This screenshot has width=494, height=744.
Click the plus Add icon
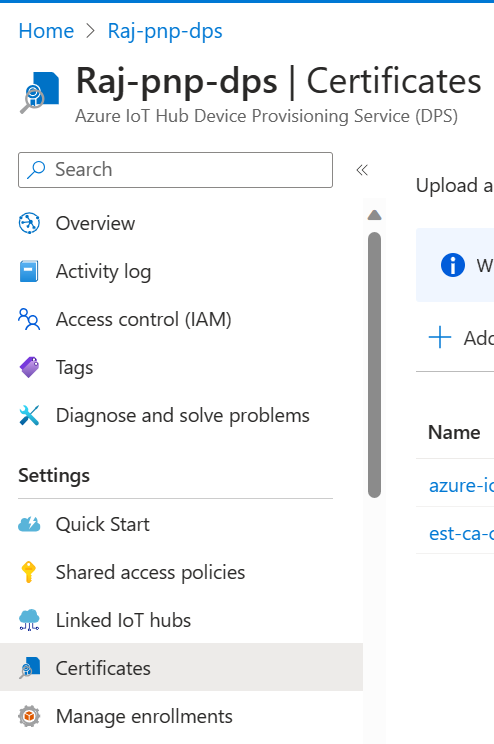click(x=440, y=337)
